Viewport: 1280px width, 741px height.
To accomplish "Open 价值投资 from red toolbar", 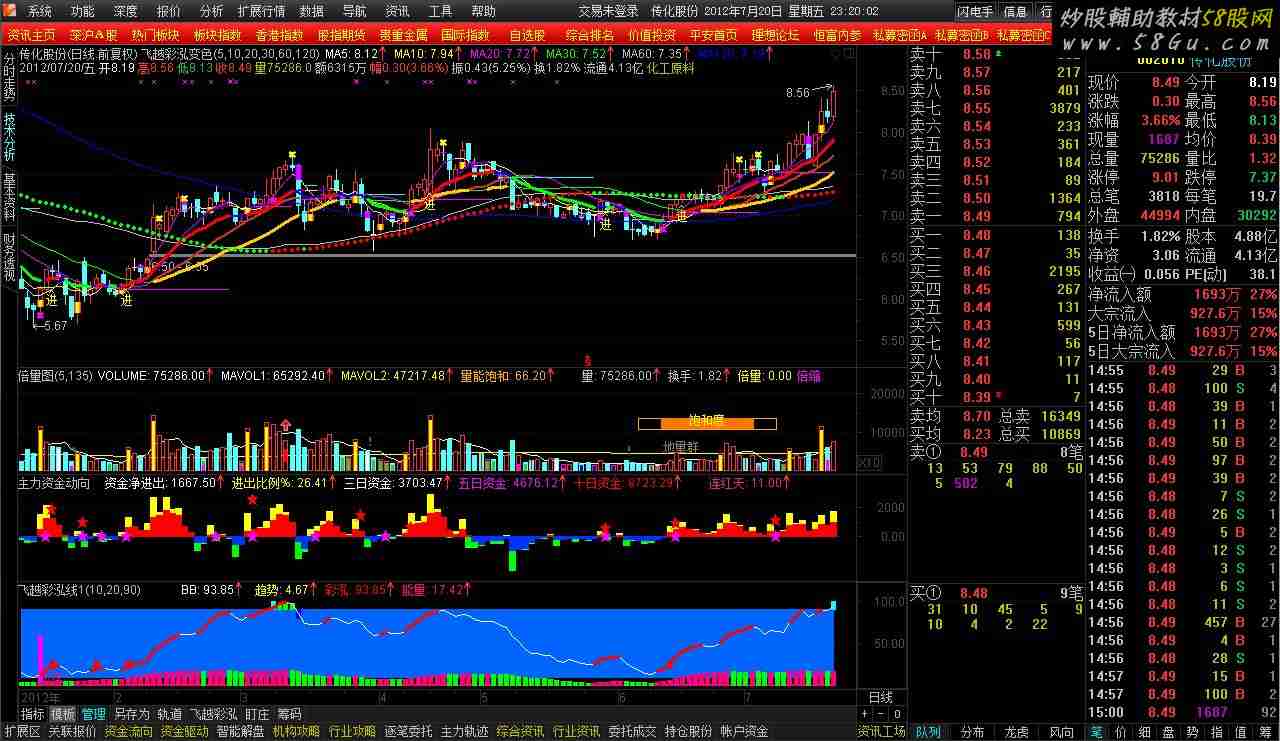I will click(x=651, y=35).
